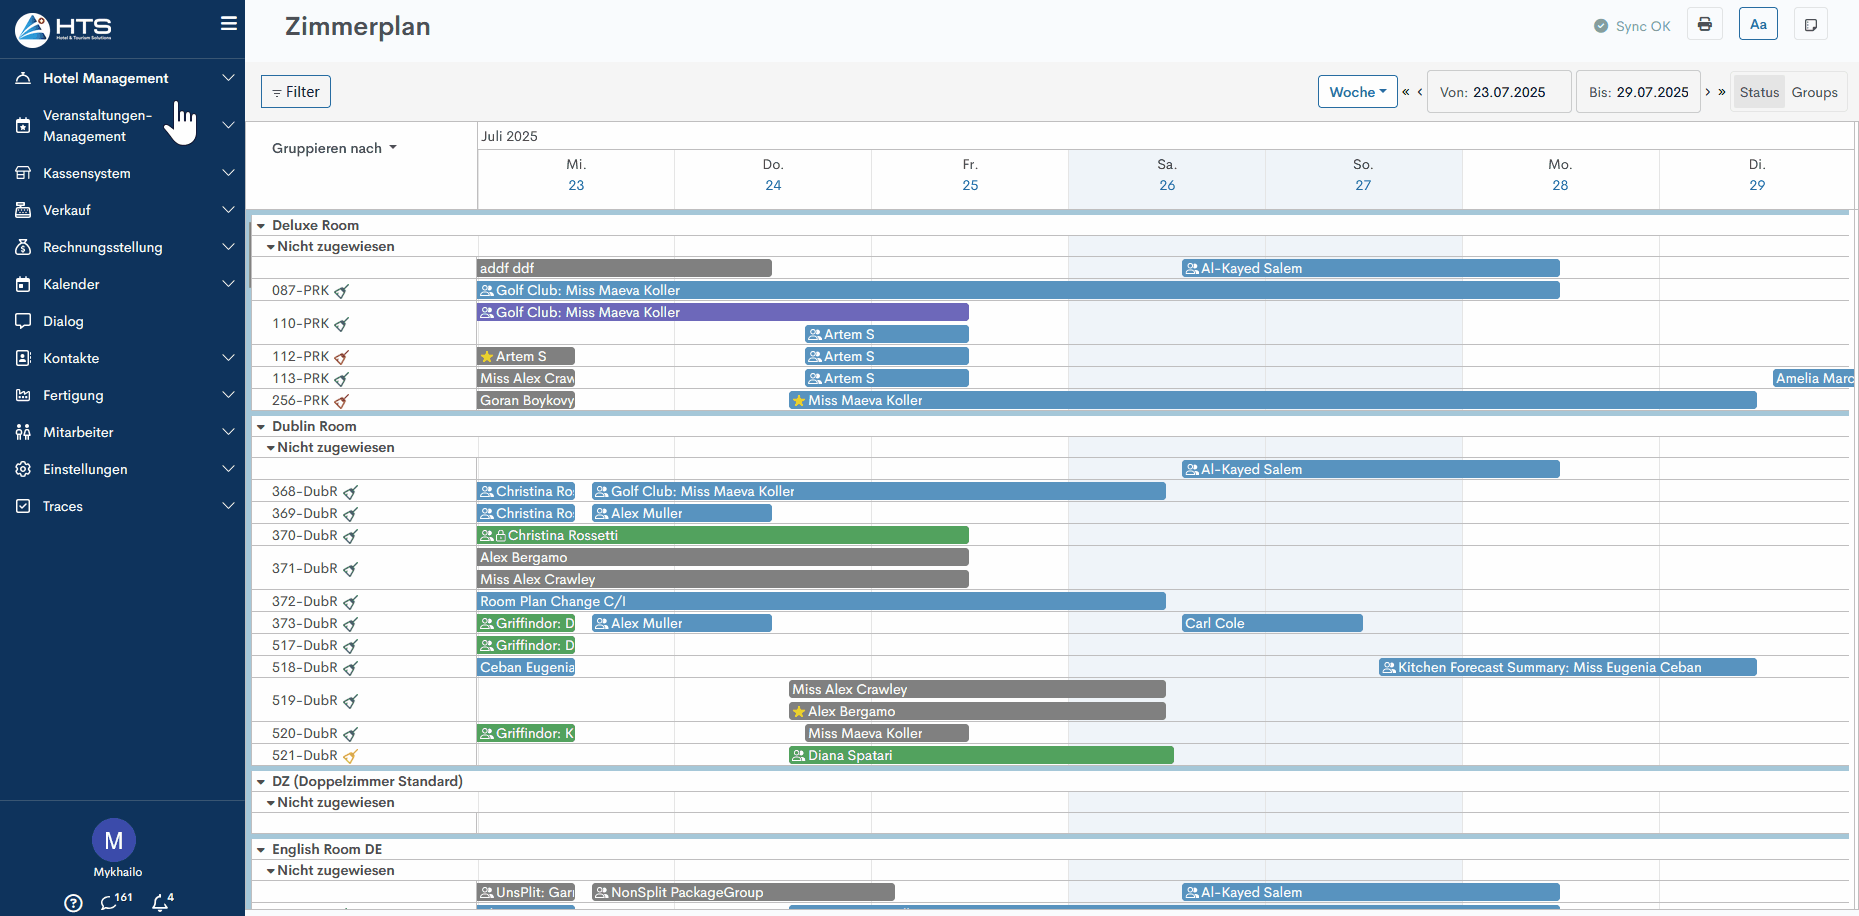
Task: Click the print icon button
Action: pos(1704,25)
